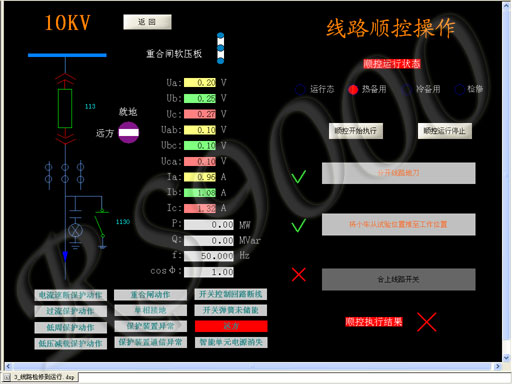Click the horizontal scrollbar right arrow
The image size is (512, 384).
[x=498, y=366]
